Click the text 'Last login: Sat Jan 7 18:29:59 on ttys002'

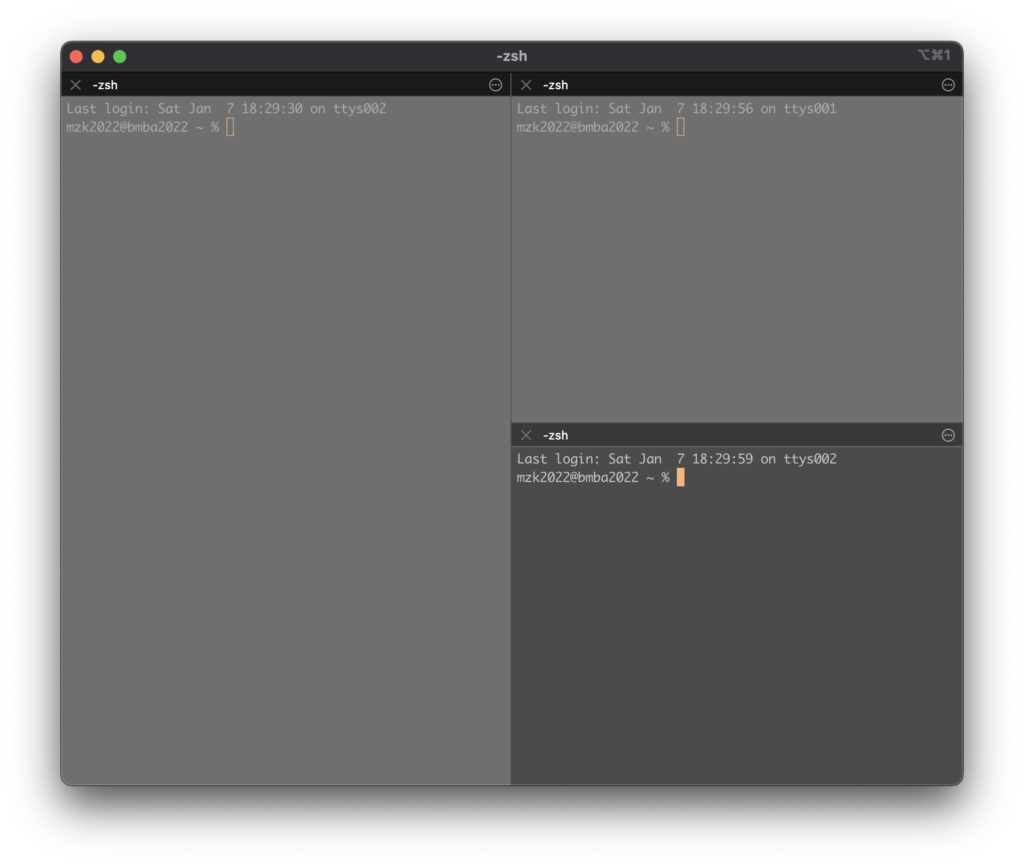click(677, 458)
